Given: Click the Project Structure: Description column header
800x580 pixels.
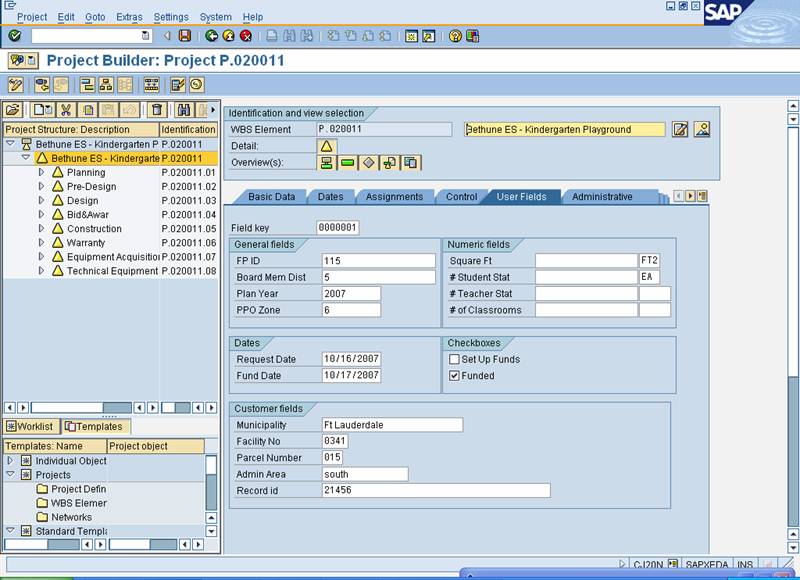Looking at the screenshot, I should [x=81, y=130].
